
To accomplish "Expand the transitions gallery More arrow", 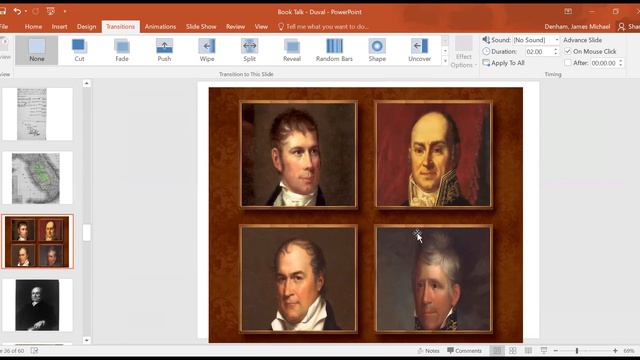I will tap(445, 61).
